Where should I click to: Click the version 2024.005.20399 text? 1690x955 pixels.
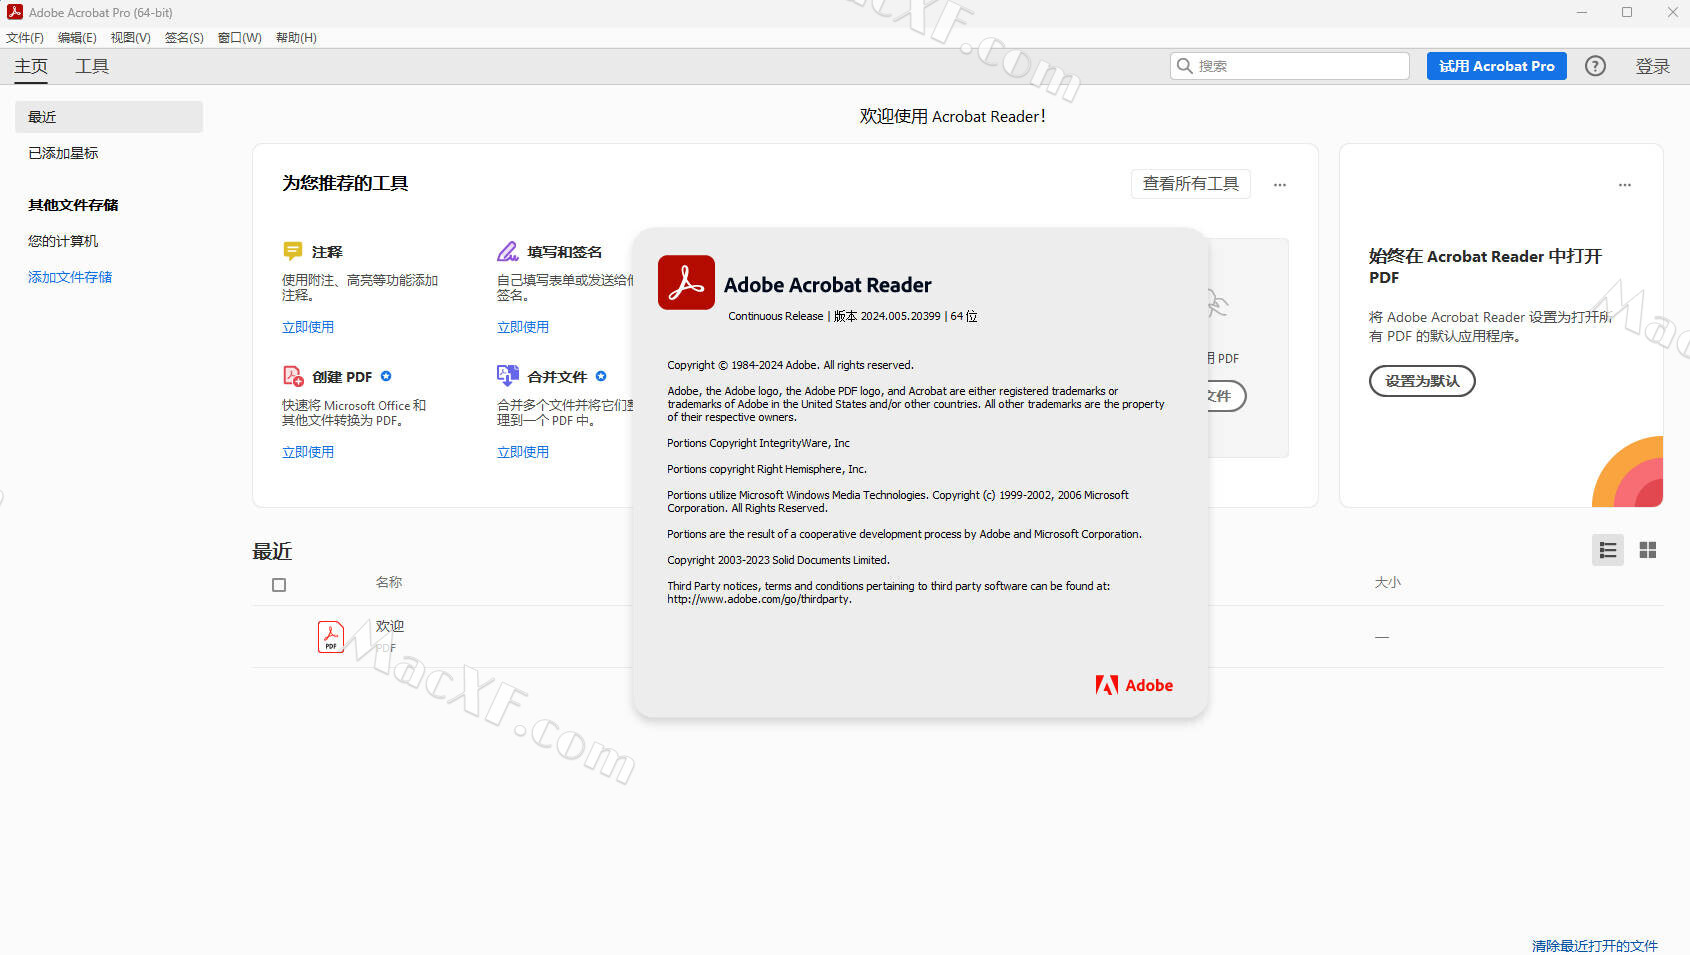(x=887, y=316)
